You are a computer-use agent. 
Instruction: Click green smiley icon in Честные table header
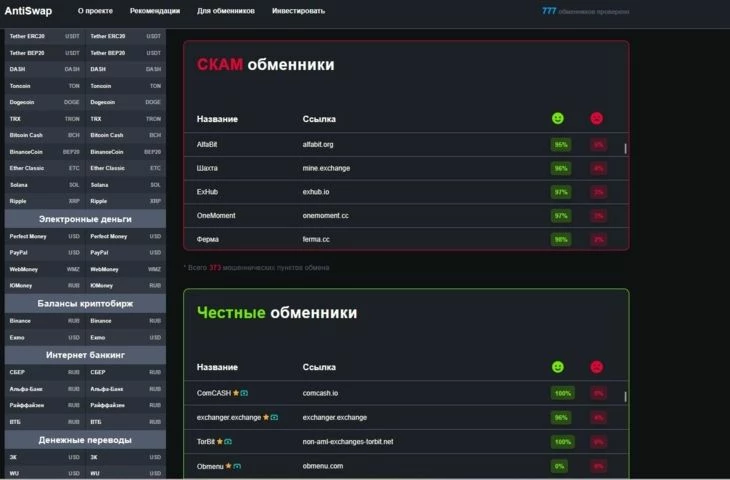tap(558, 367)
